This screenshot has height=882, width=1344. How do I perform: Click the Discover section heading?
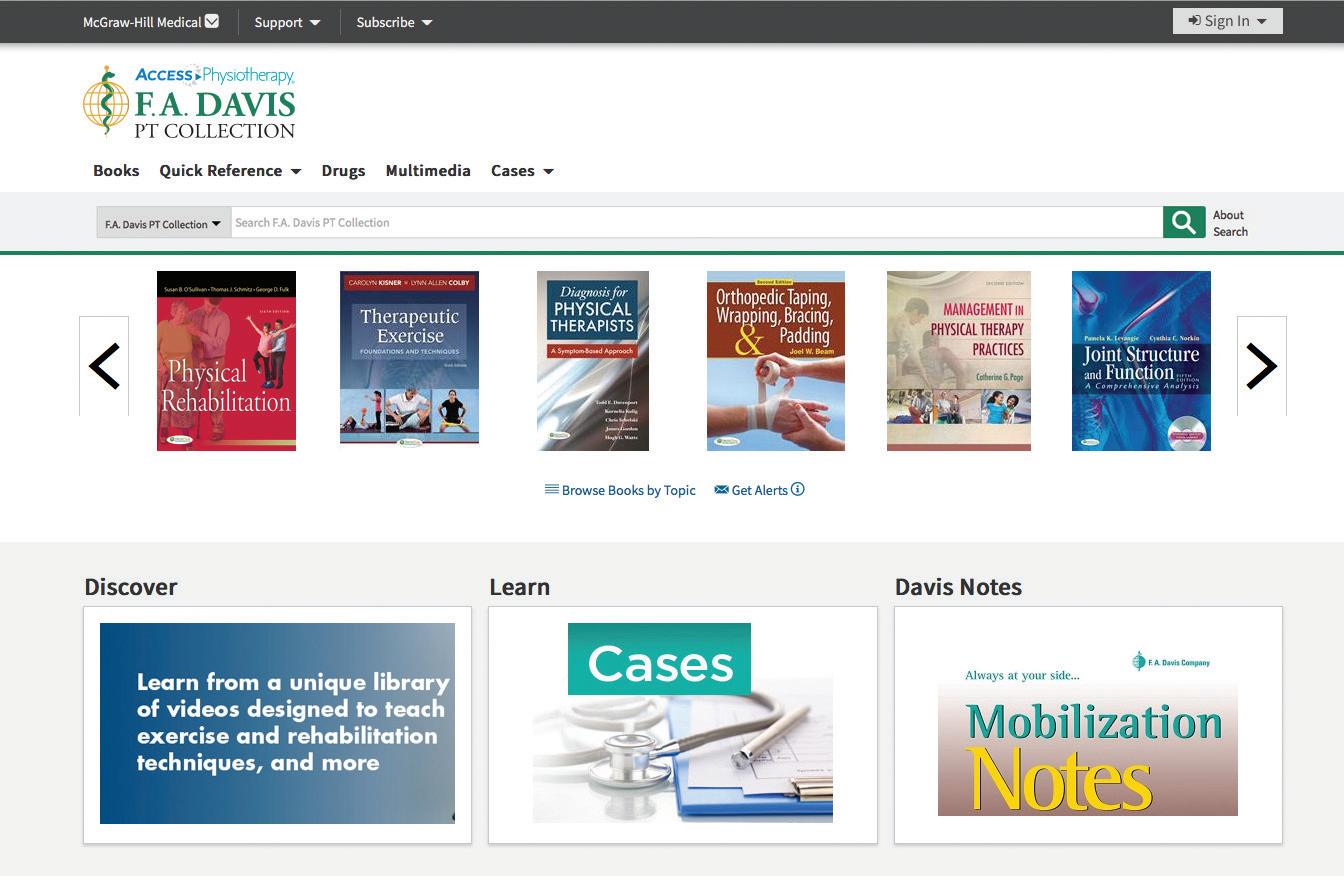[x=131, y=587]
